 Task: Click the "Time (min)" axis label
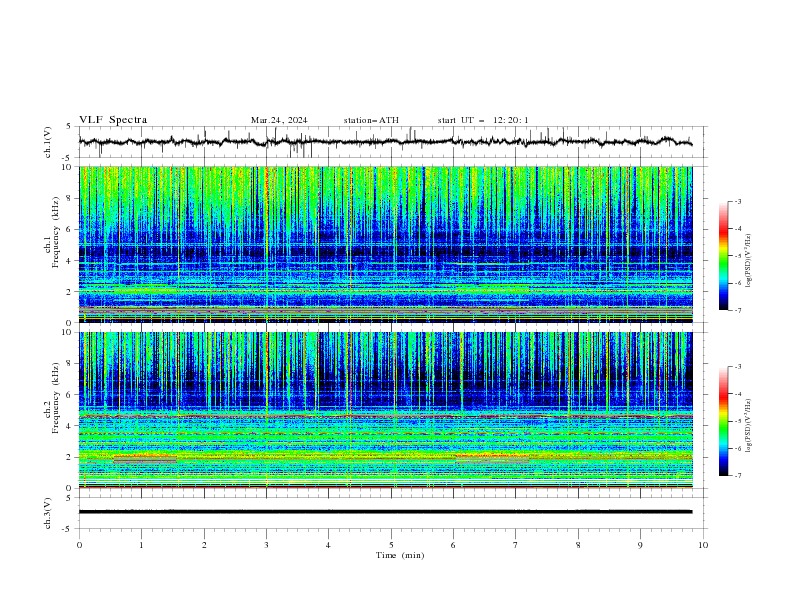tap(400, 555)
